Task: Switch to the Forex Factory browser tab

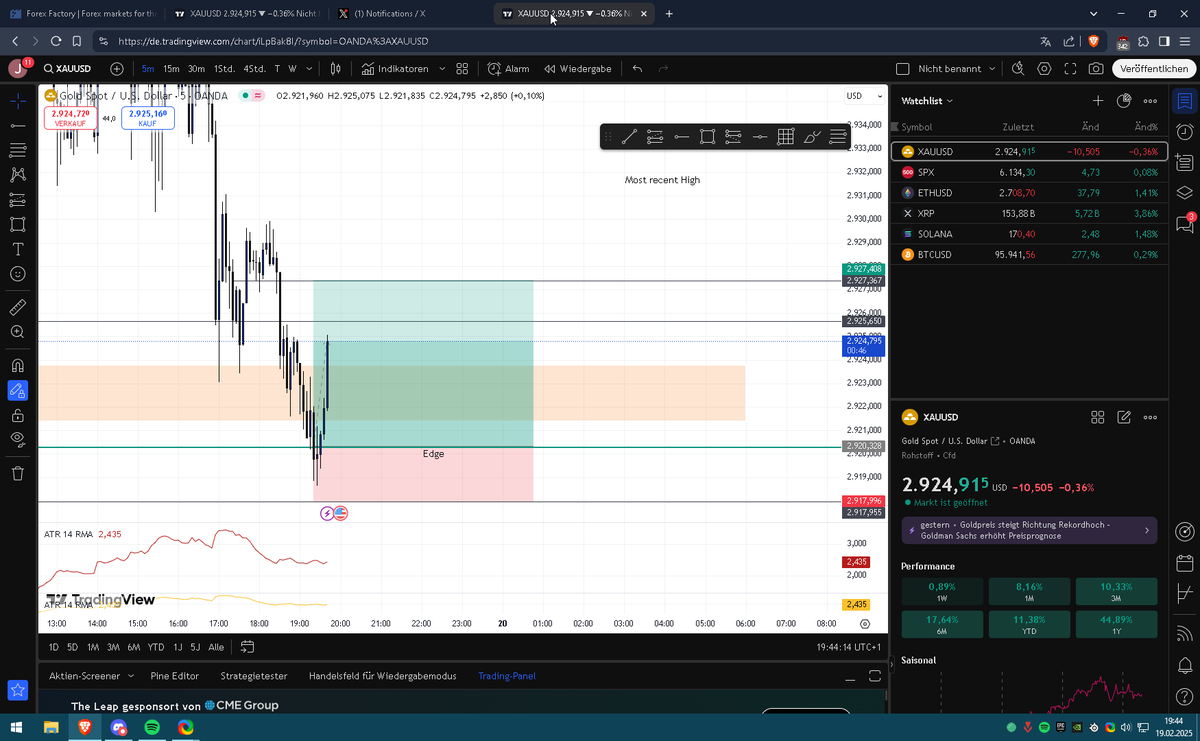Action: tap(82, 14)
